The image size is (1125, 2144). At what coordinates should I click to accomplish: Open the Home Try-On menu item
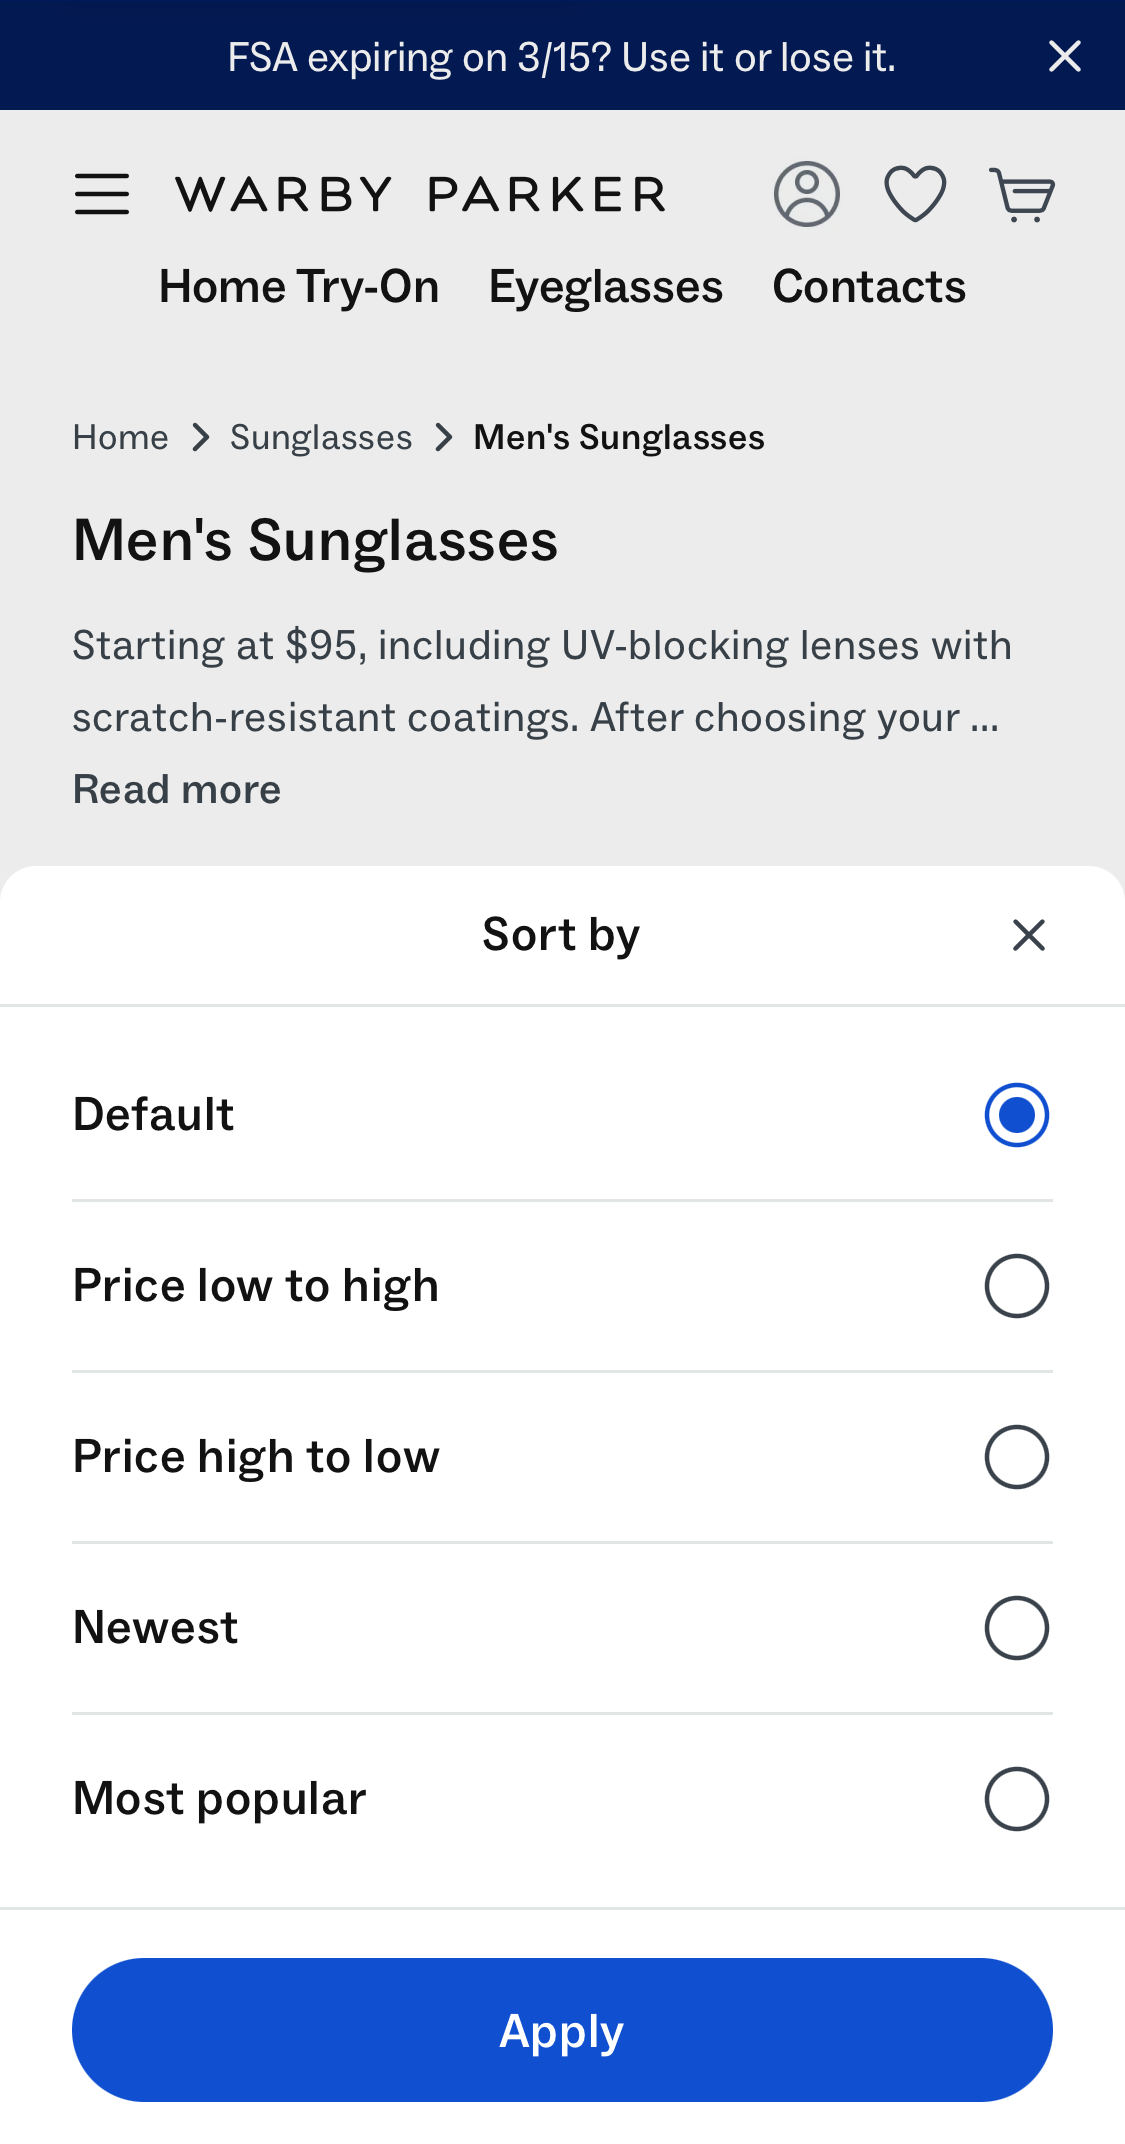click(297, 286)
